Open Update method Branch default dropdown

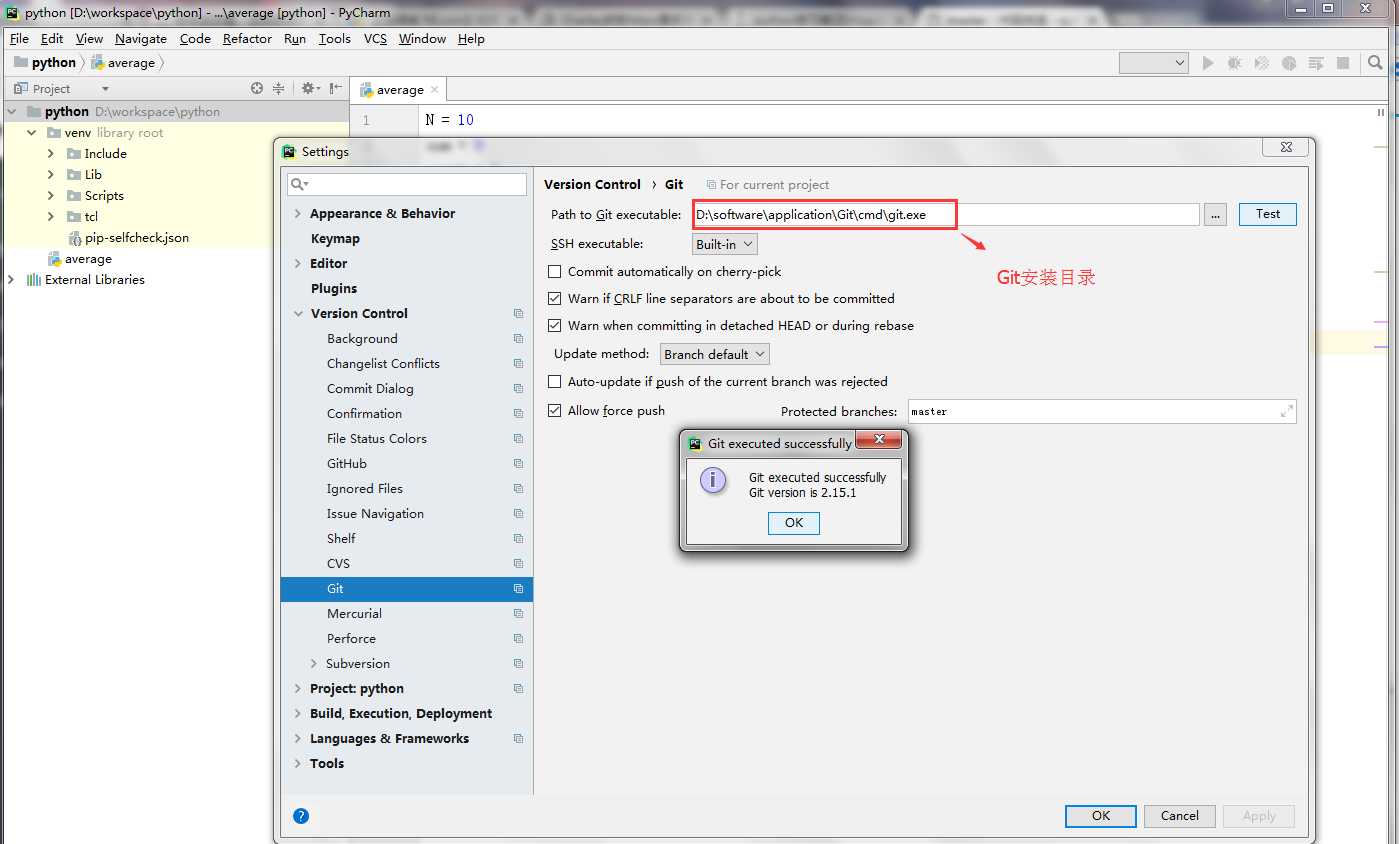click(x=714, y=354)
